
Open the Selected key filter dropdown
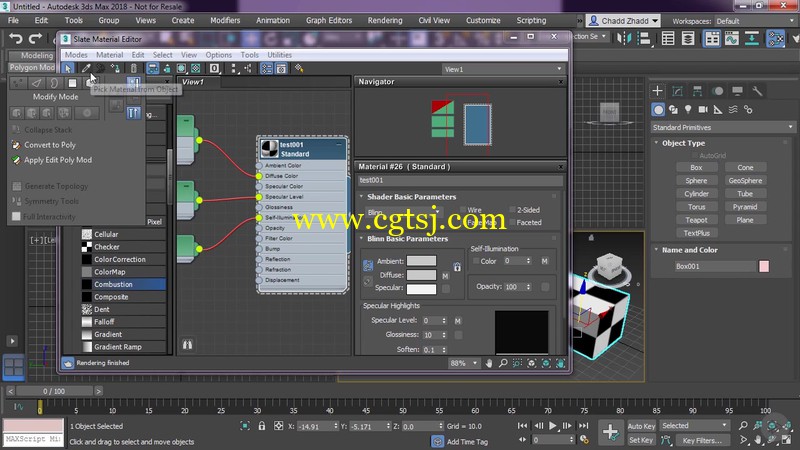point(694,426)
